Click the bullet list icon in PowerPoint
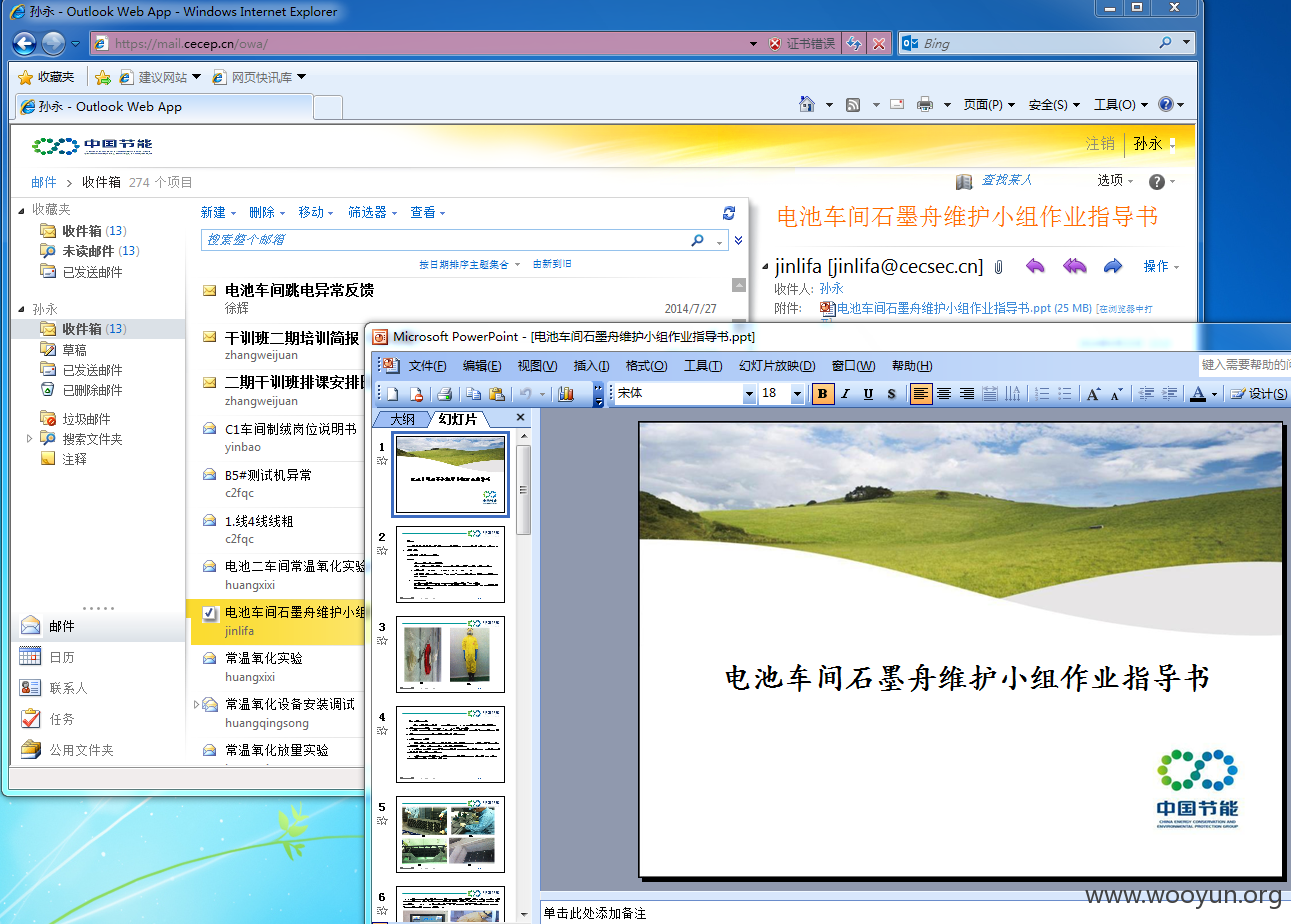This screenshot has height=924, width=1291. (1065, 394)
